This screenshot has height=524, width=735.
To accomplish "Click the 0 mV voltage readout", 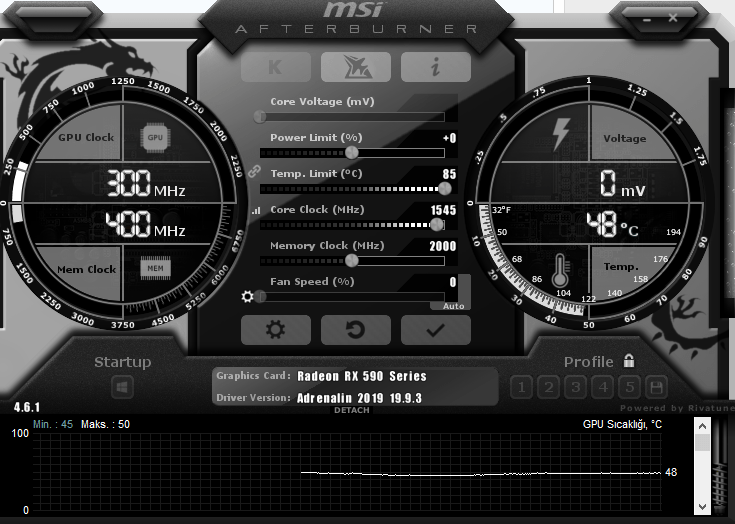I will click(623, 183).
